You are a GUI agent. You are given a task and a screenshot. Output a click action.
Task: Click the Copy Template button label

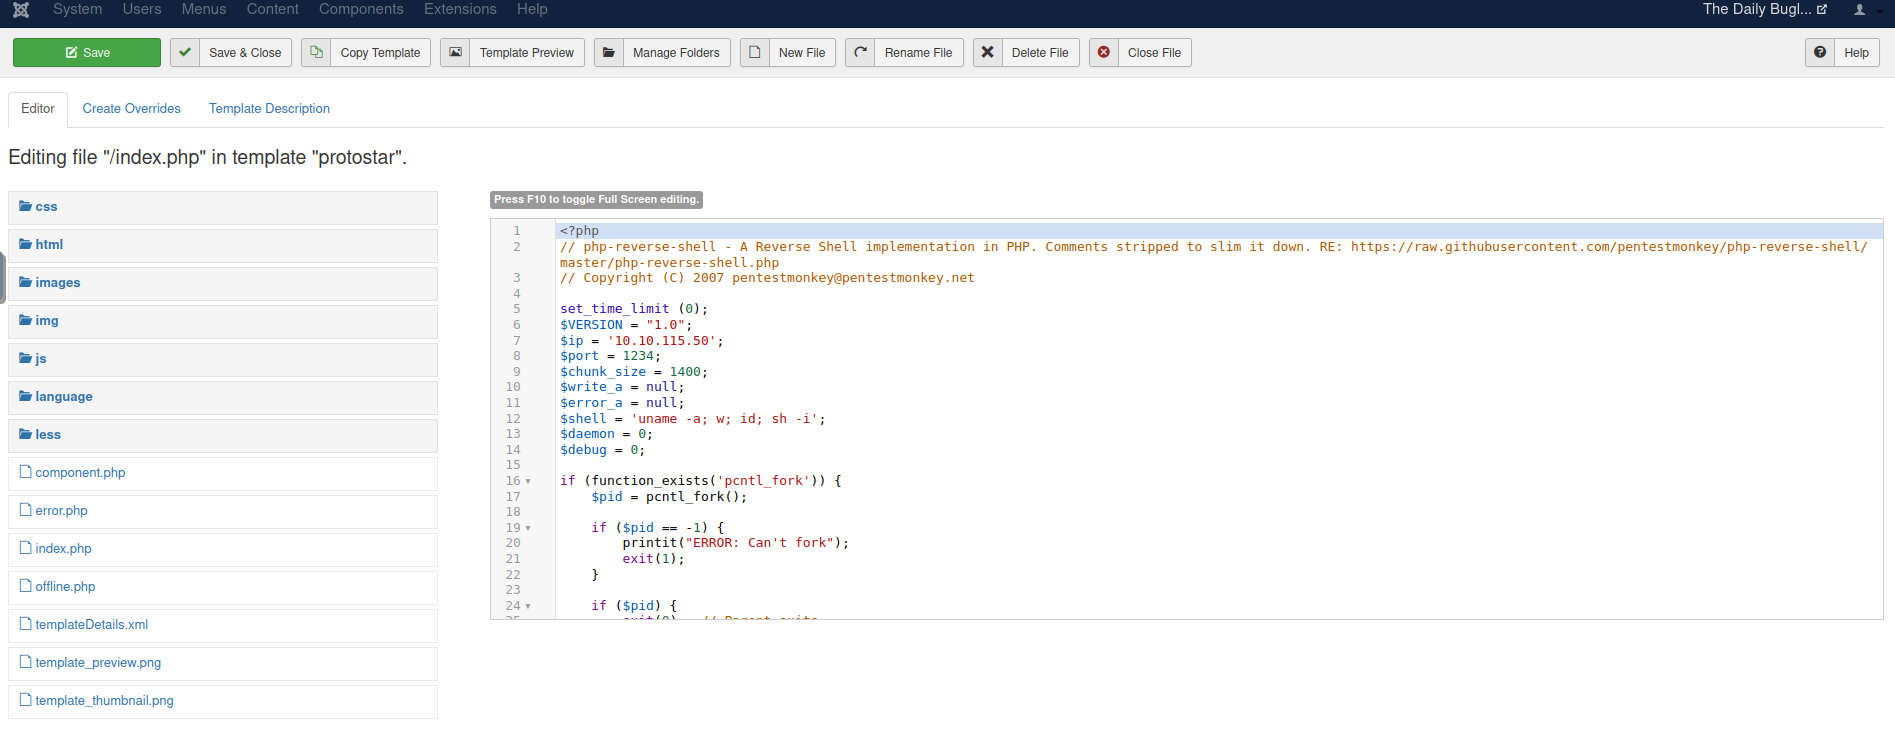coord(380,53)
